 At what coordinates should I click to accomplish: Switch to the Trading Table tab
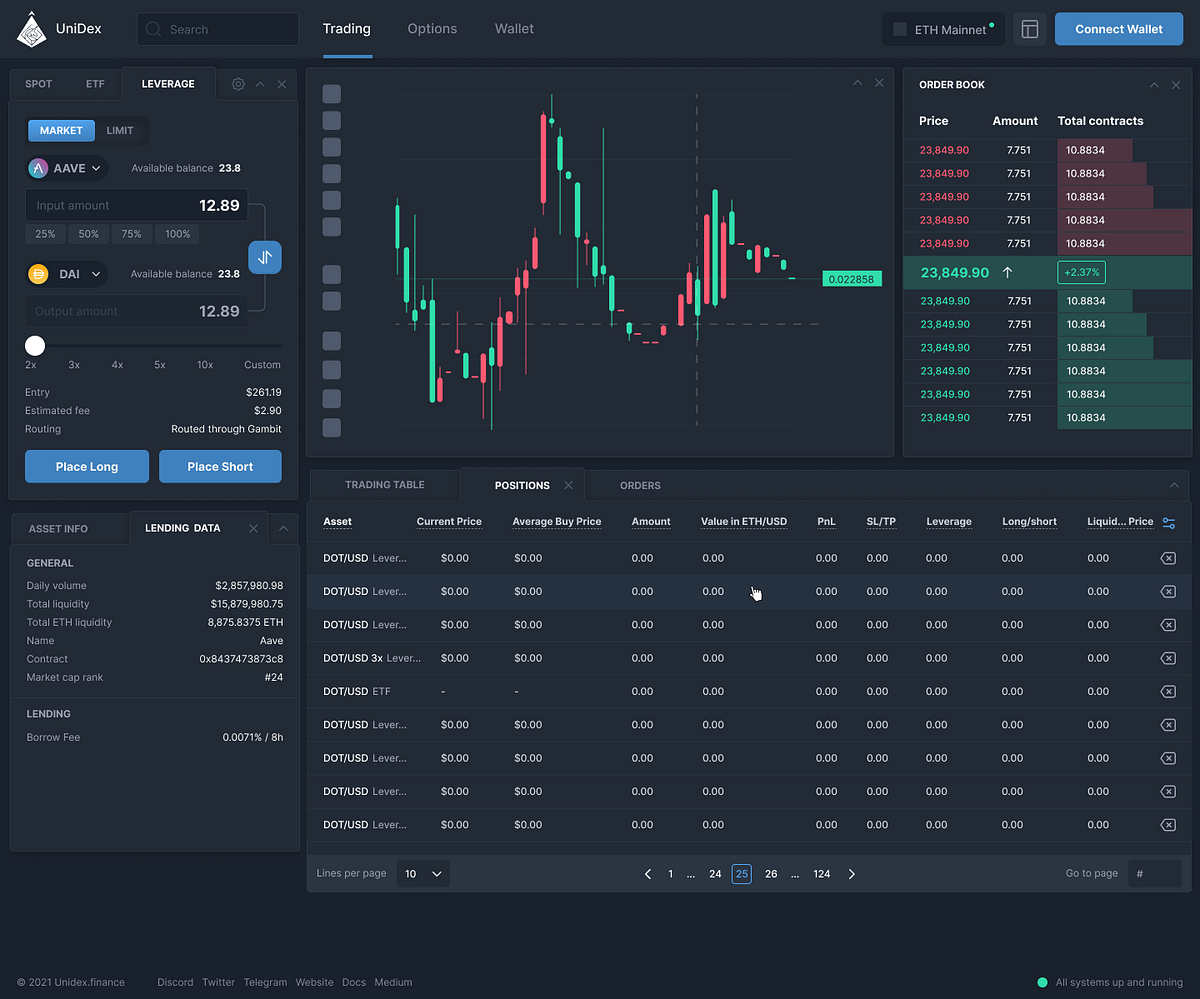pyautogui.click(x=385, y=485)
